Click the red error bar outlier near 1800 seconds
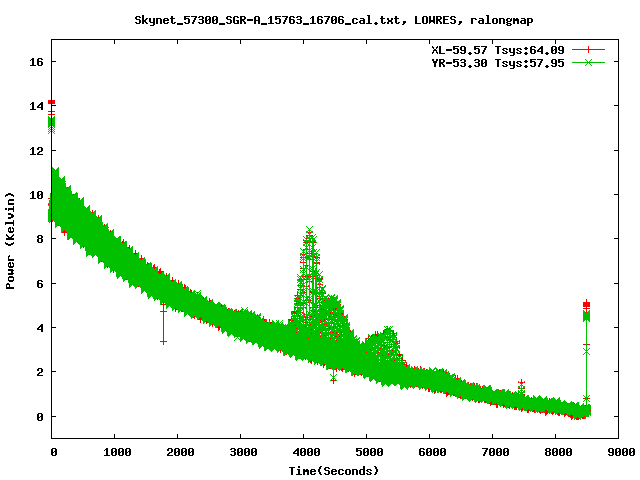This screenshot has height=480, width=640. click(163, 322)
